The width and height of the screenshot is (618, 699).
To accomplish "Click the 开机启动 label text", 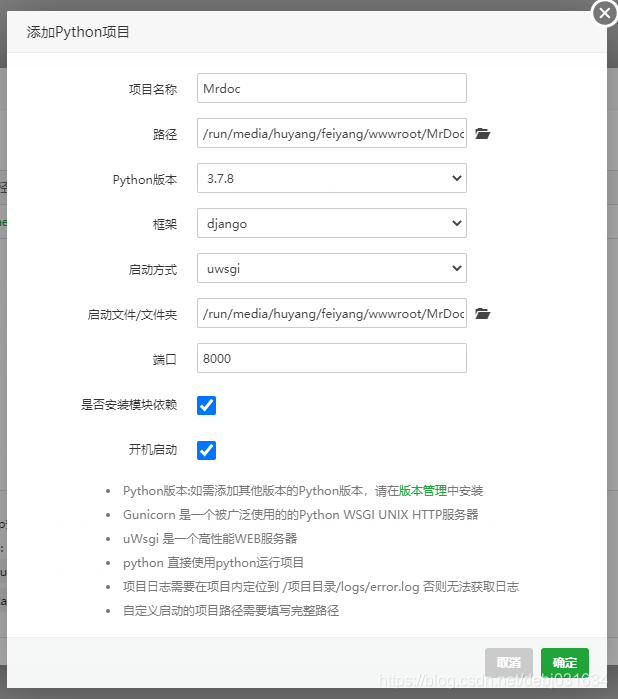I will coord(153,449).
